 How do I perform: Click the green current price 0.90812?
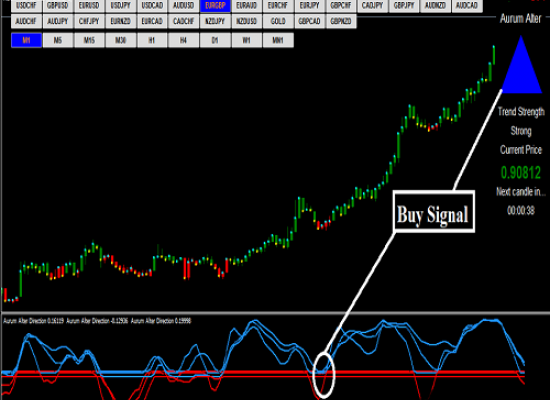[x=521, y=173]
